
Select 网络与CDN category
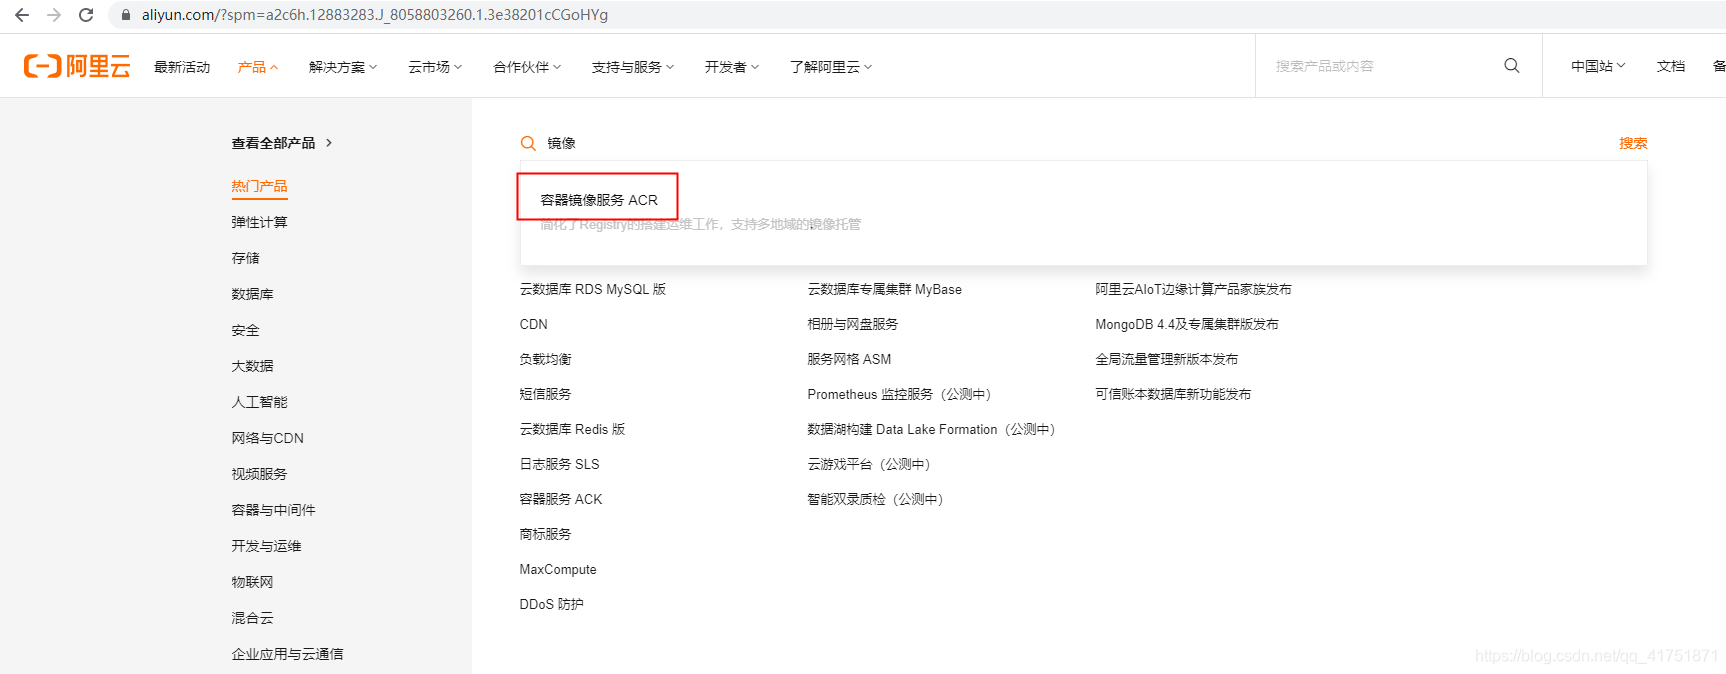(x=267, y=438)
